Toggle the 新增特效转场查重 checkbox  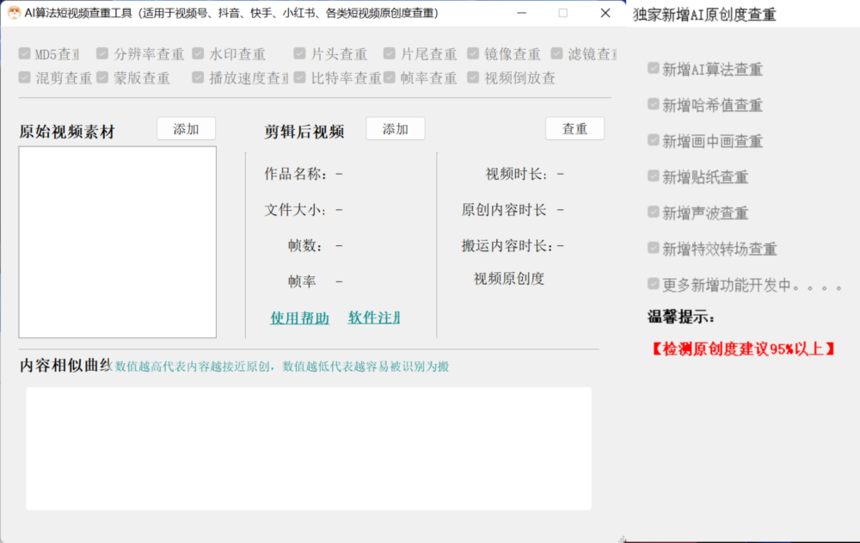654,248
